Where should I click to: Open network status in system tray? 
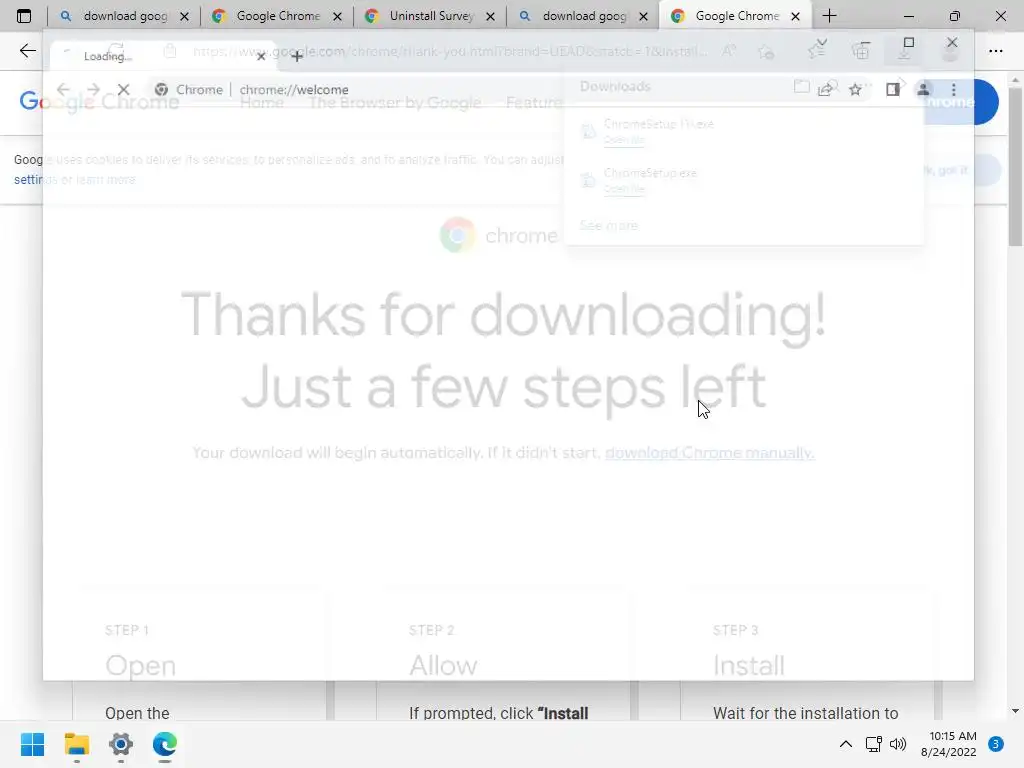point(873,744)
